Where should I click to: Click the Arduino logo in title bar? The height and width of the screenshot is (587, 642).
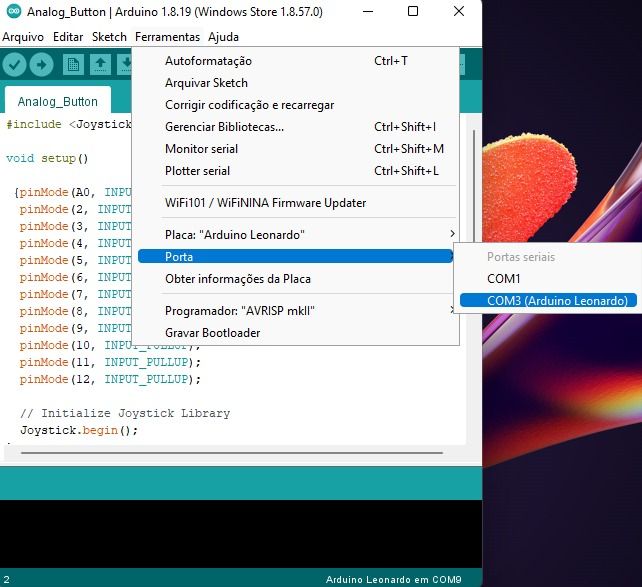click(14, 11)
